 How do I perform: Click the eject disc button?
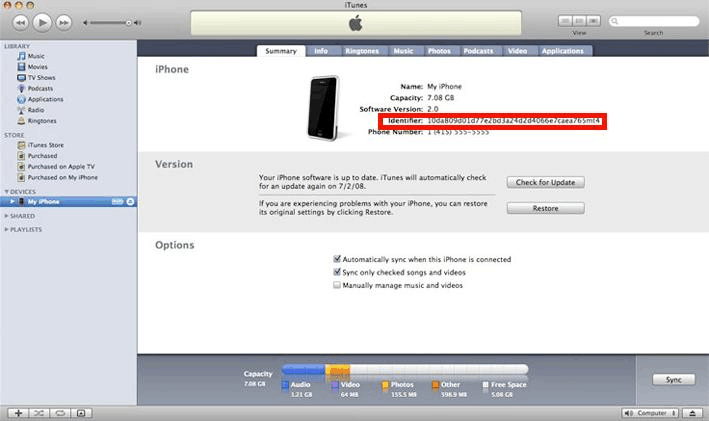pos(692,413)
